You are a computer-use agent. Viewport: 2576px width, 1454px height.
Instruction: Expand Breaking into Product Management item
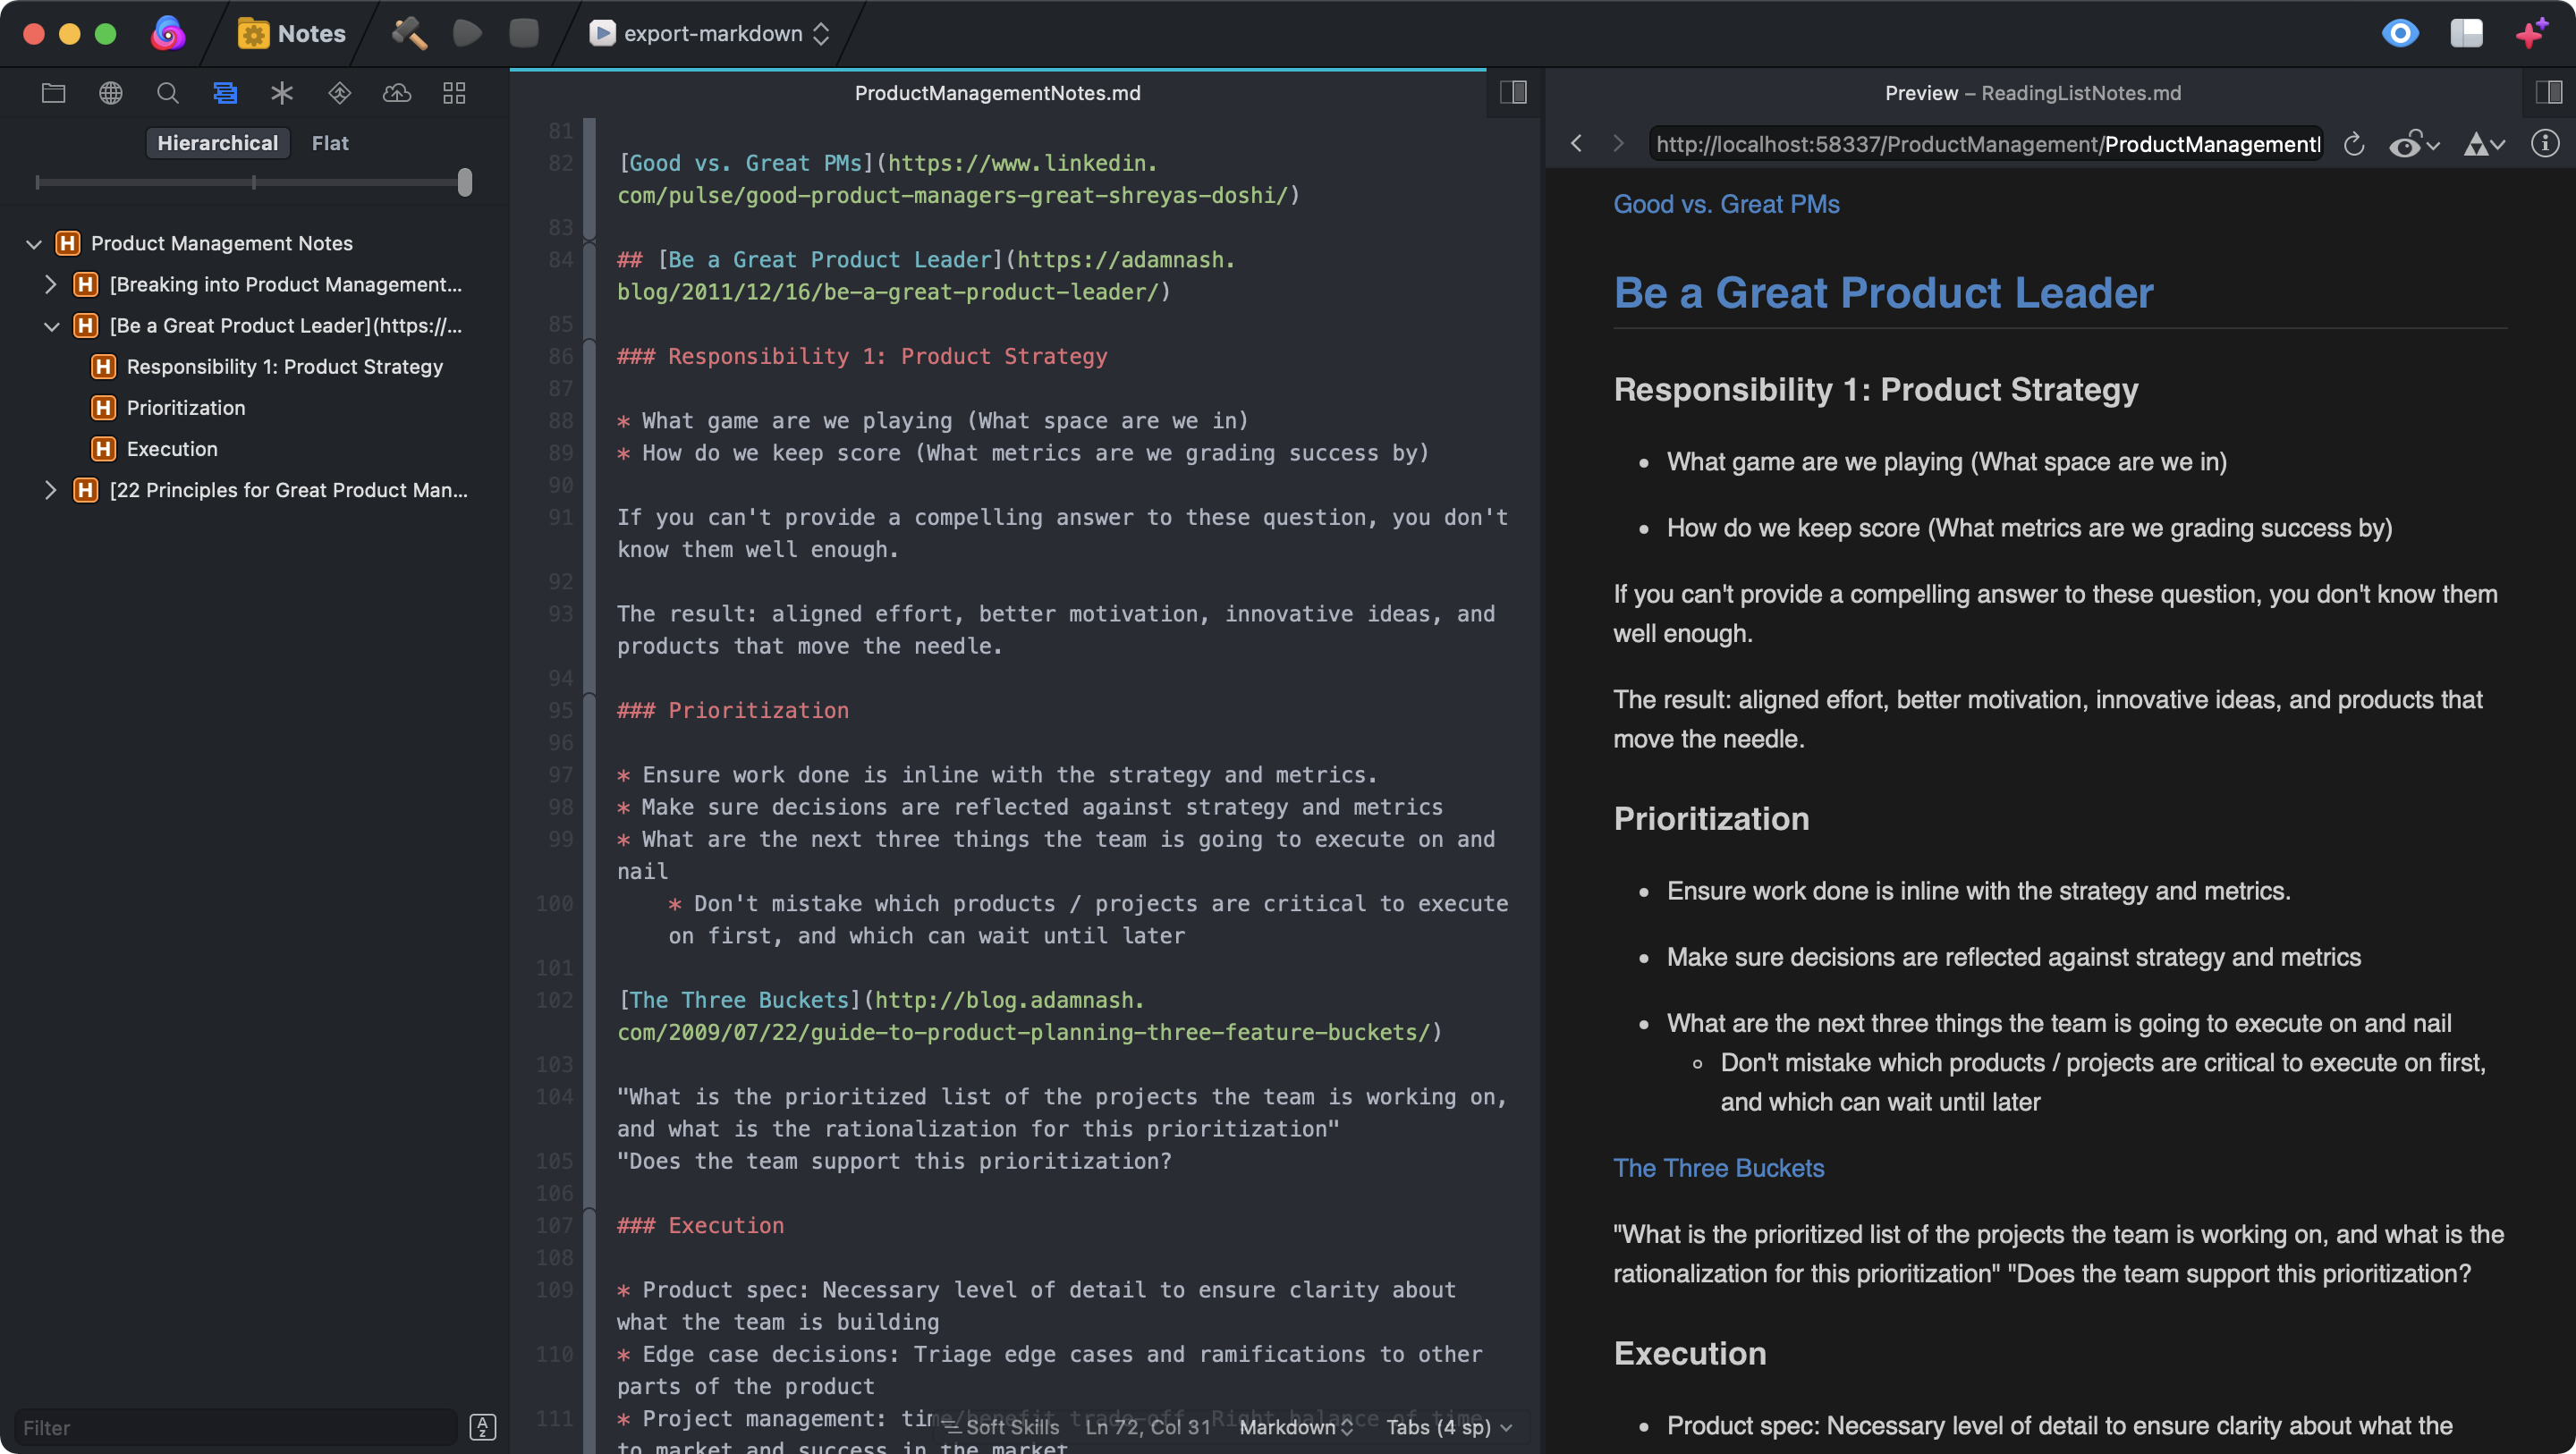coord(51,284)
